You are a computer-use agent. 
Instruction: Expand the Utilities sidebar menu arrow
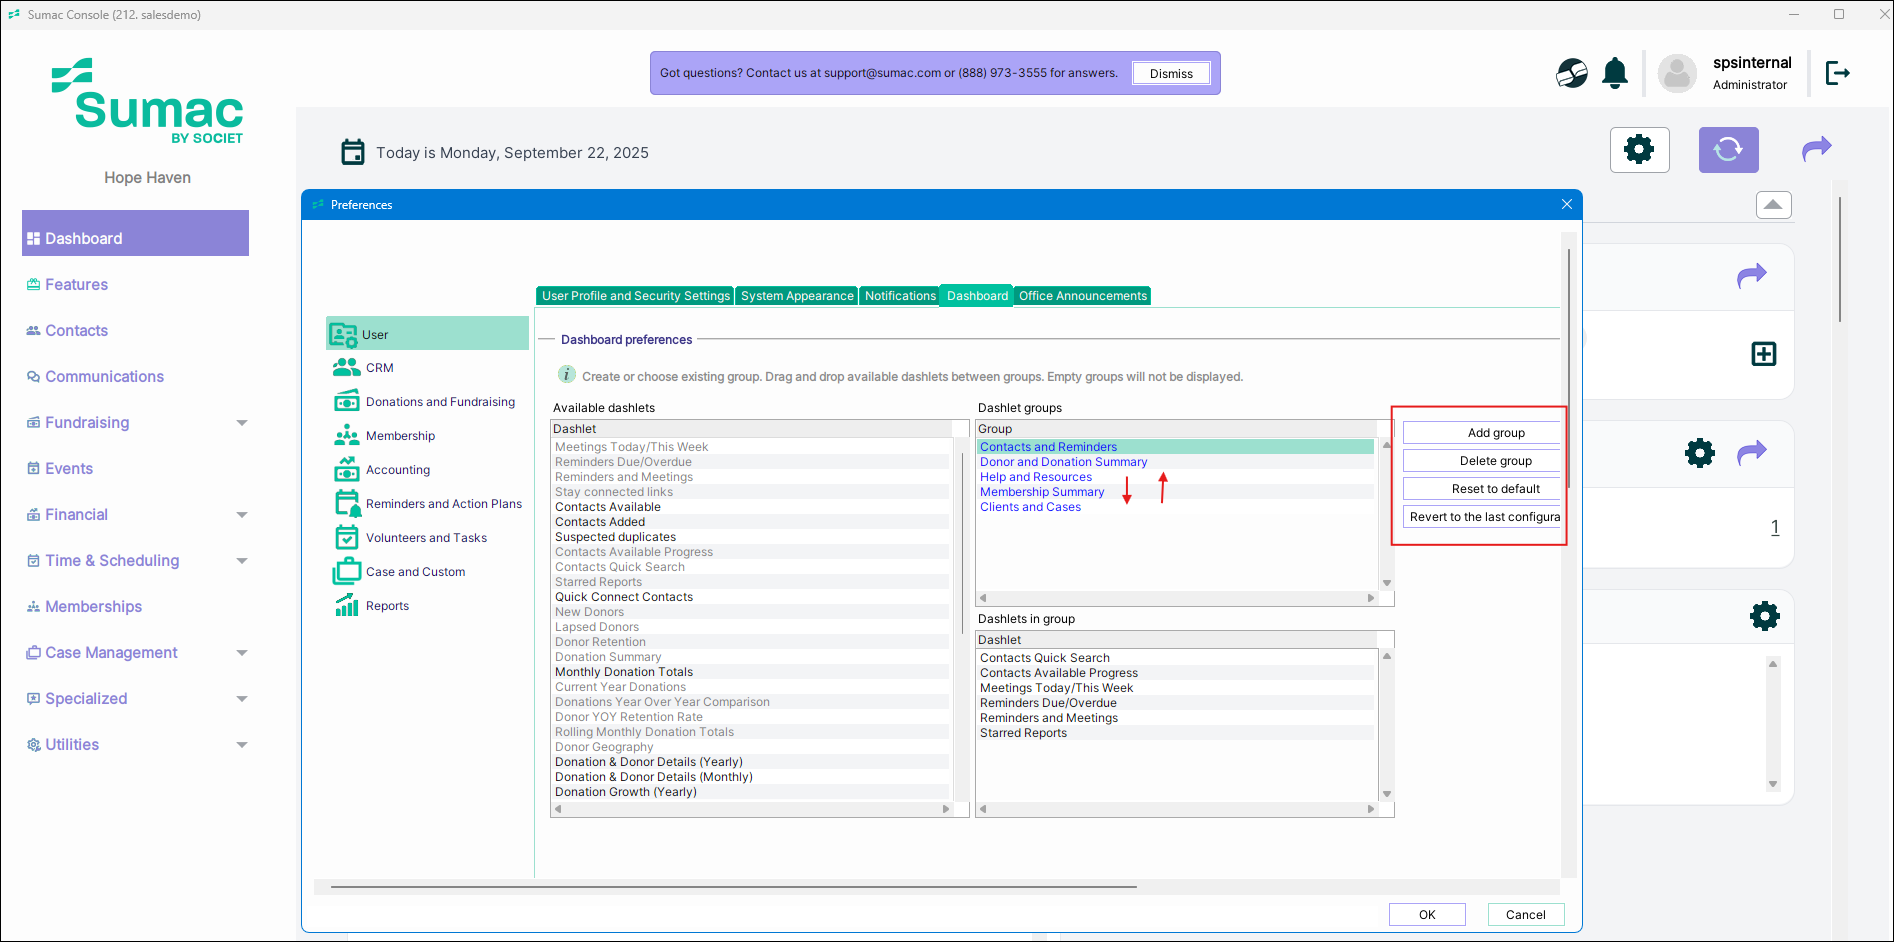241,745
